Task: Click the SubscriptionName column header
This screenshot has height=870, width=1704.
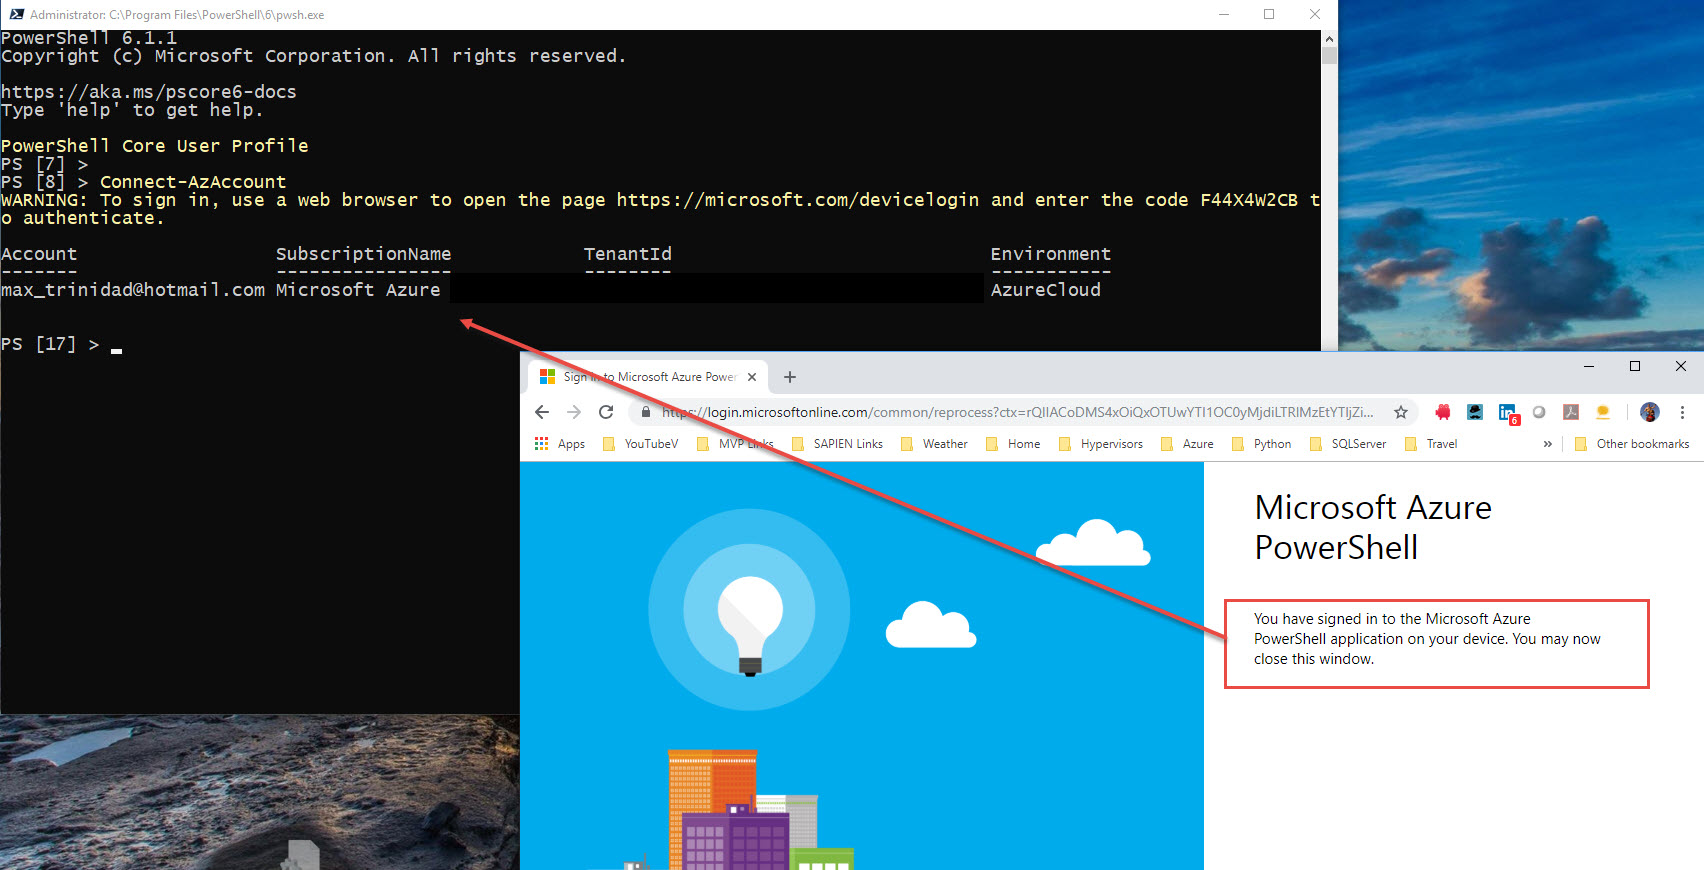Action: click(x=364, y=254)
